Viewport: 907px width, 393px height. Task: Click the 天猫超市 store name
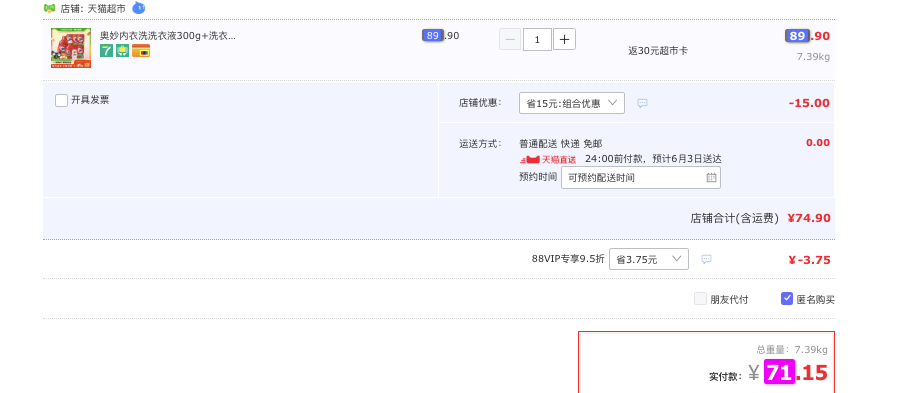(x=106, y=9)
